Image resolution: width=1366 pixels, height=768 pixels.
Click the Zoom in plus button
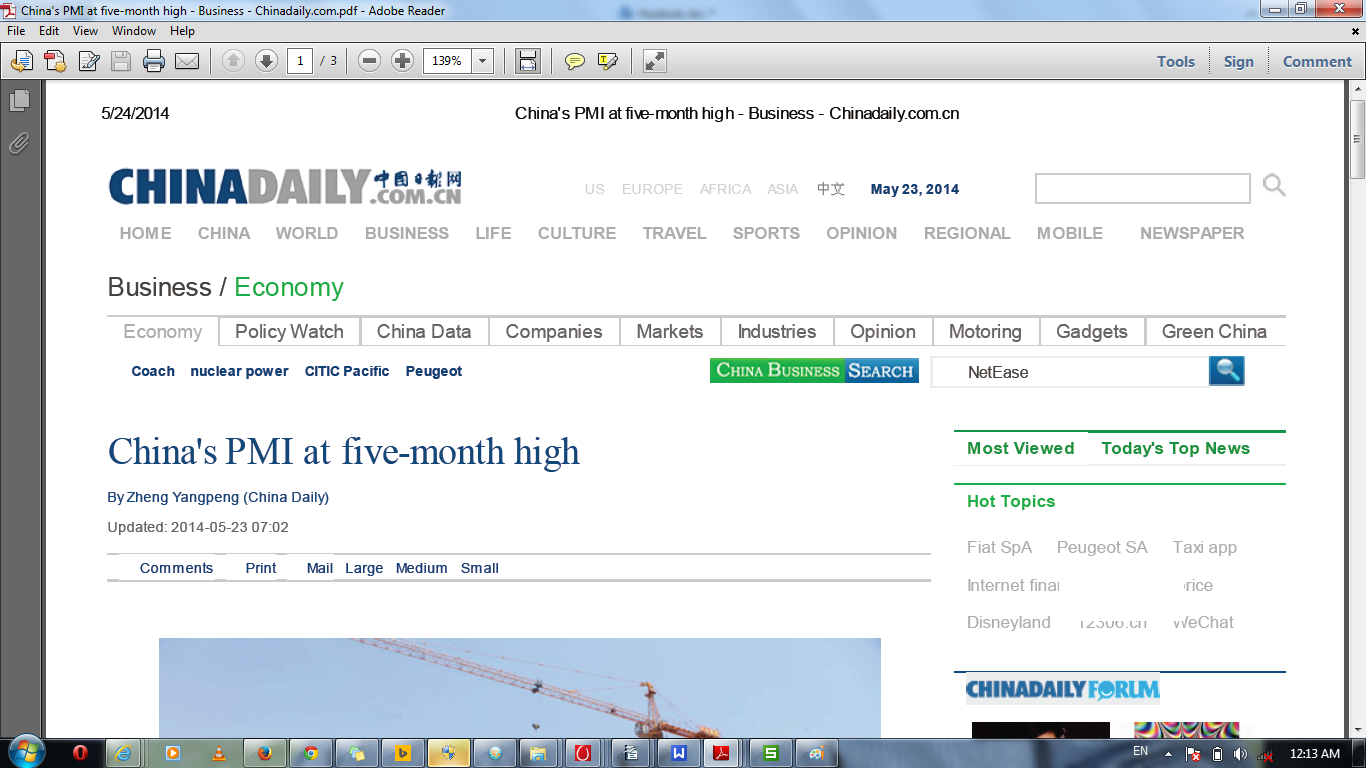[x=402, y=61]
